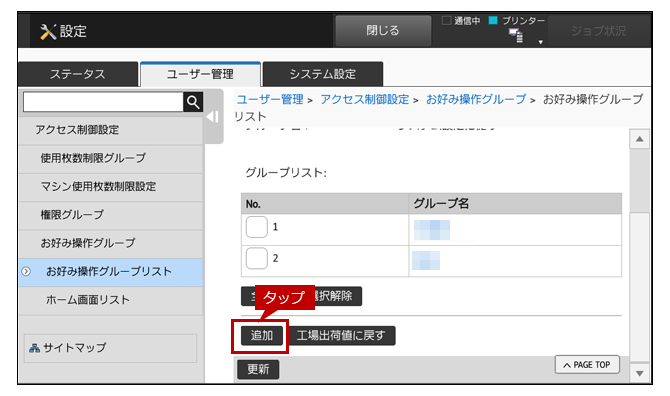This screenshot has height=396, width=670.
Task: Open ユーザー管理 breadcrumb link
Action: tap(270, 100)
